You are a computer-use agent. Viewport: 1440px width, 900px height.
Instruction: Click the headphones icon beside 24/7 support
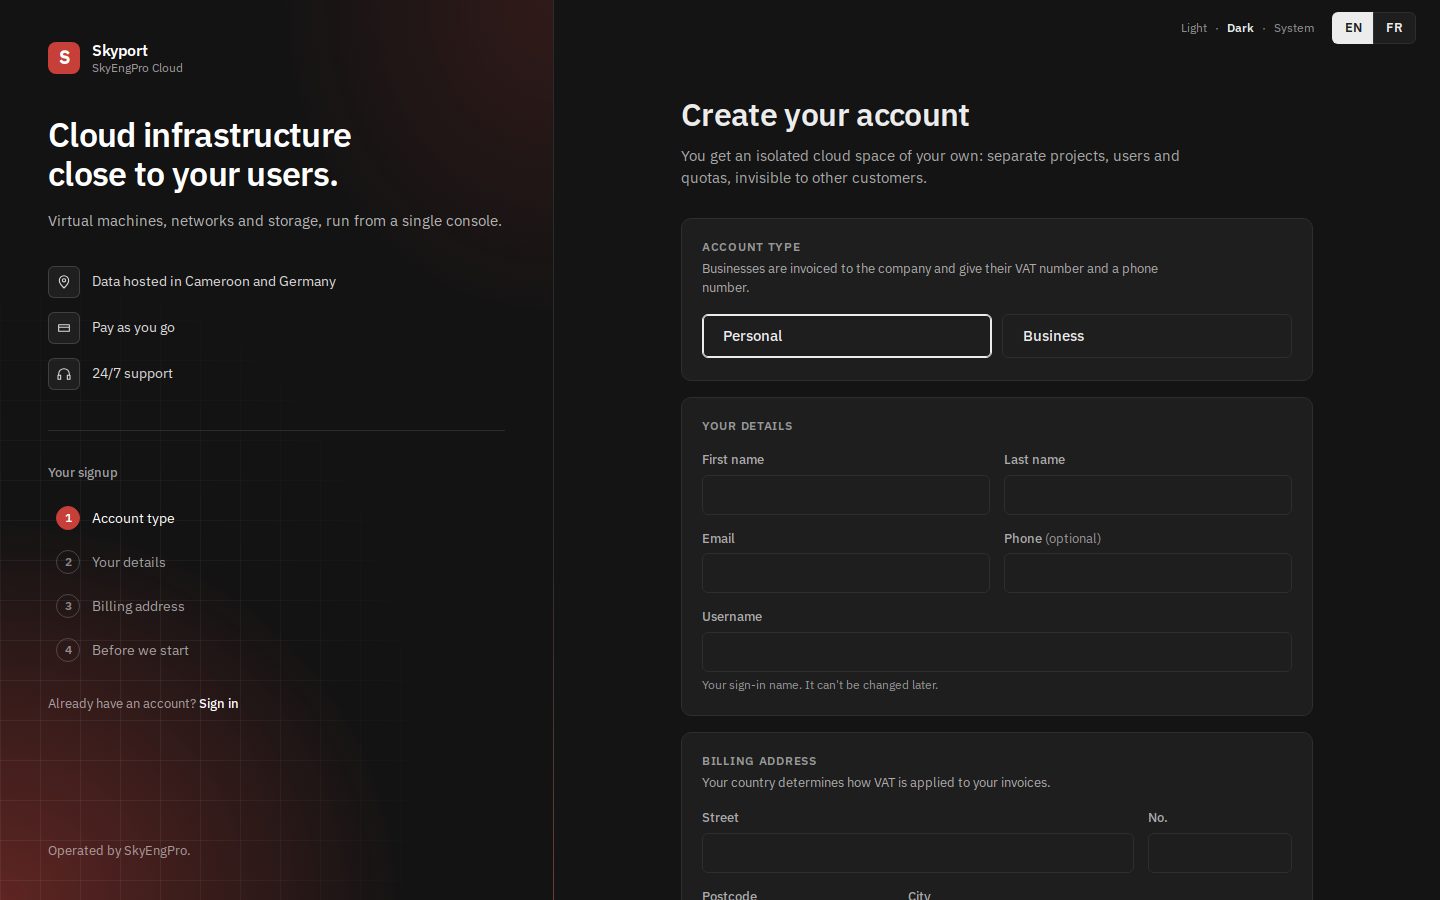(x=64, y=374)
